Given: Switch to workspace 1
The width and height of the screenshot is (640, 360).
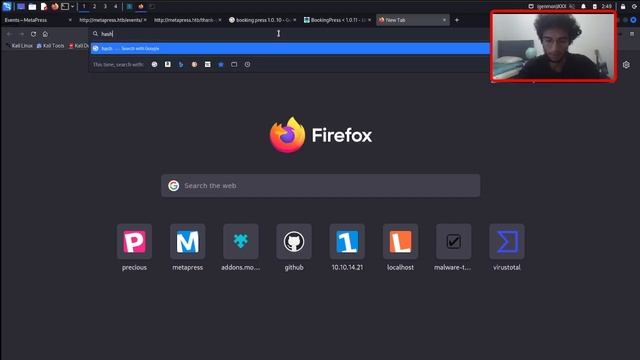Looking at the screenshot, I should coord(84,7).
